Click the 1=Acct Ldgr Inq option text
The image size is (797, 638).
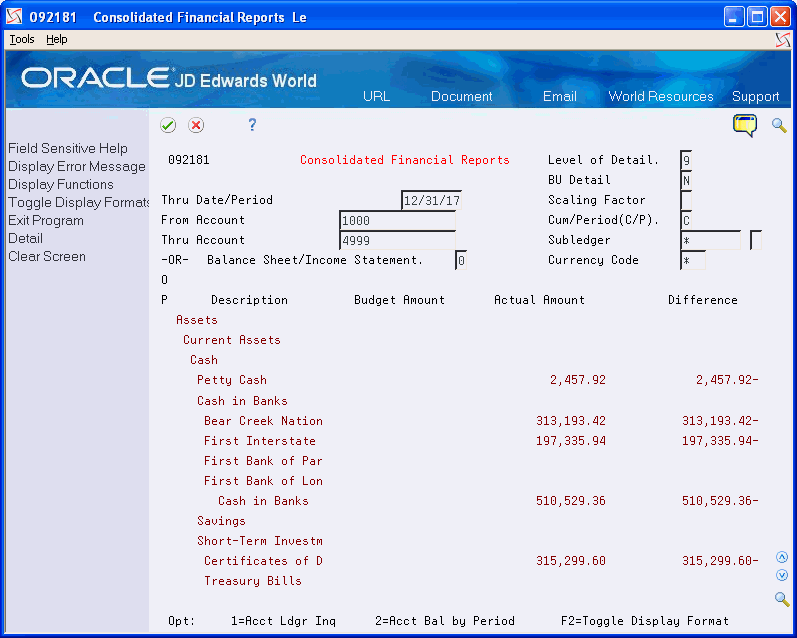click(x=283, y=621)
